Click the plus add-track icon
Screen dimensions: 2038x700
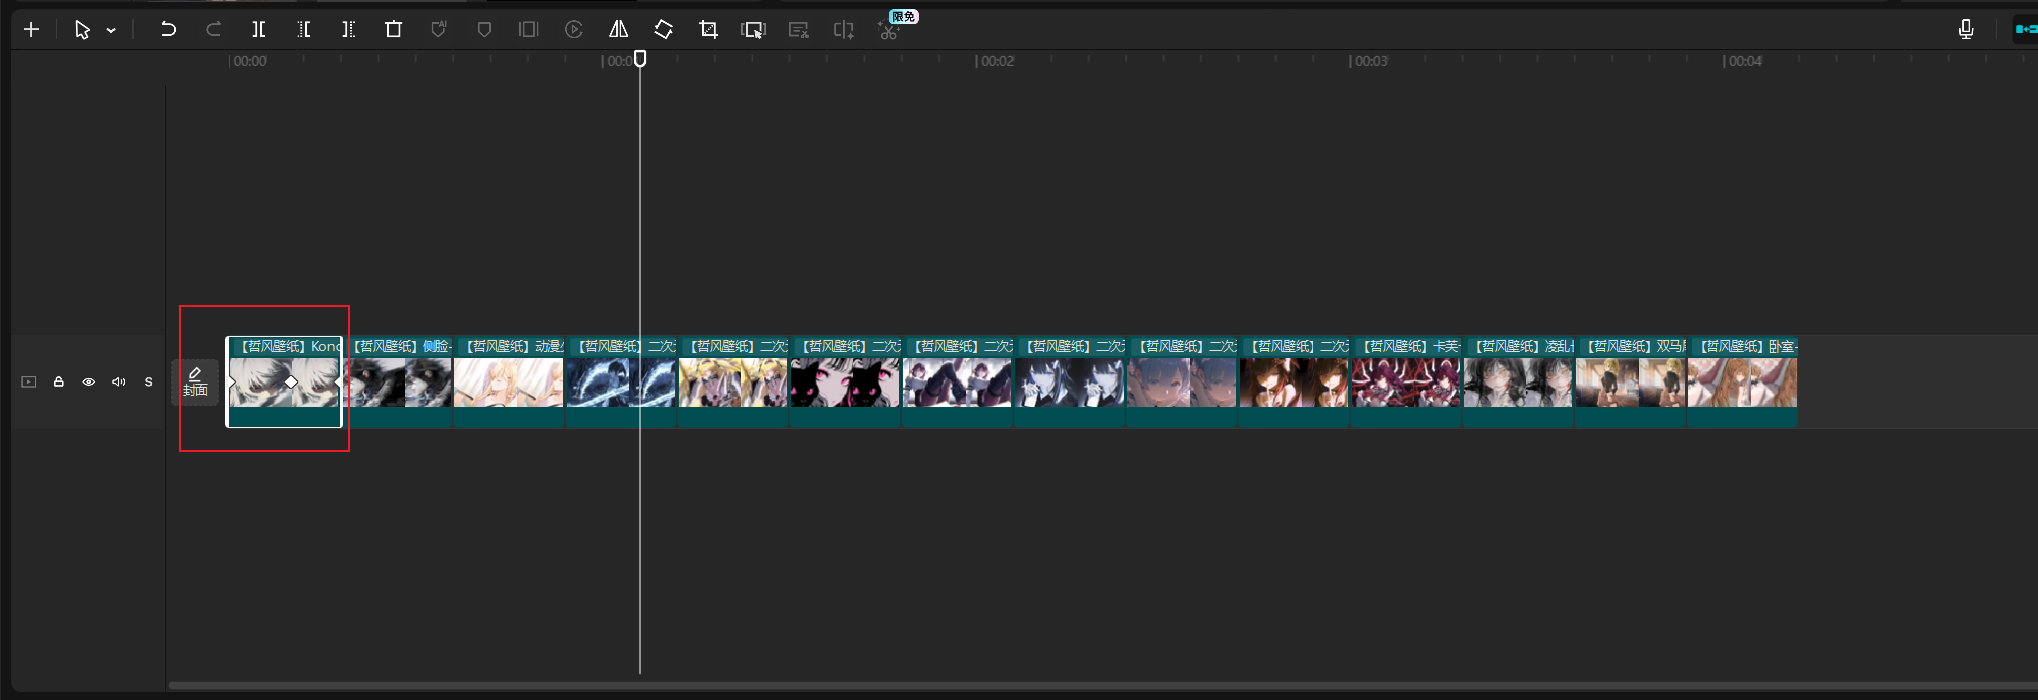click(31, 30)
